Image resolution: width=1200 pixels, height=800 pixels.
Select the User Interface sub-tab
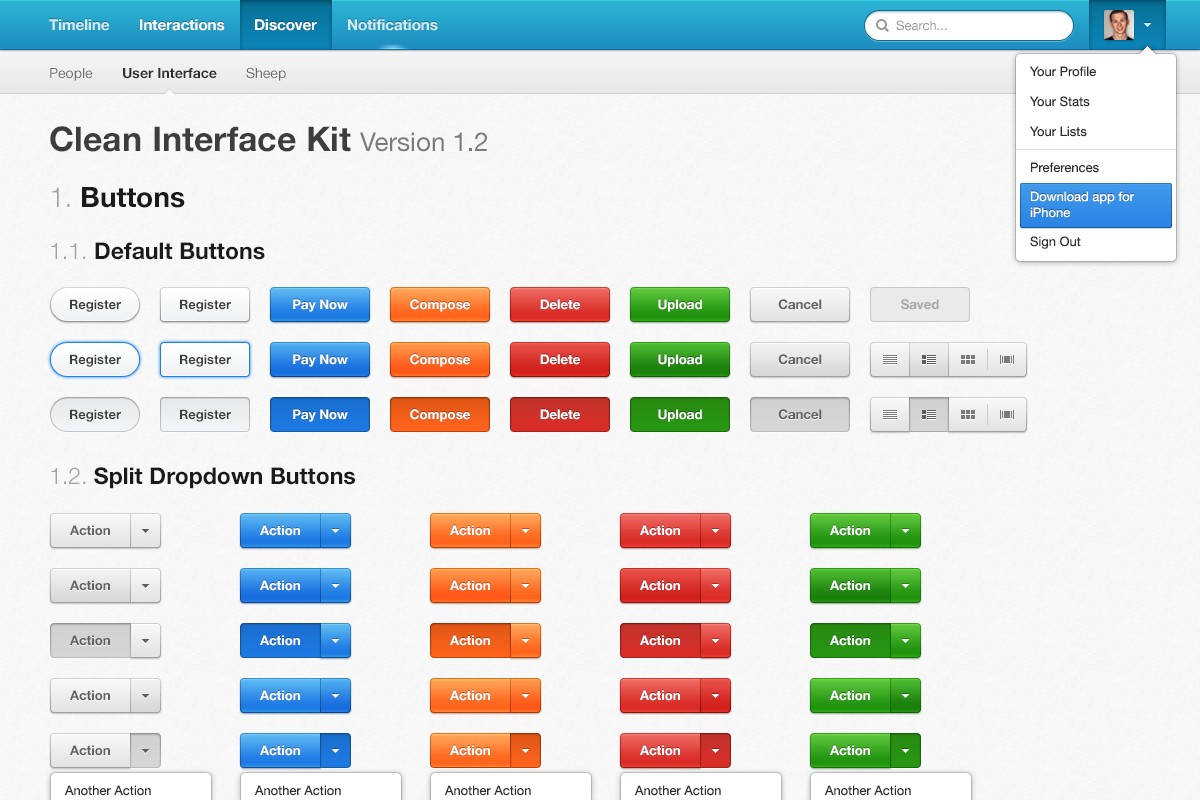pos(169,73)
